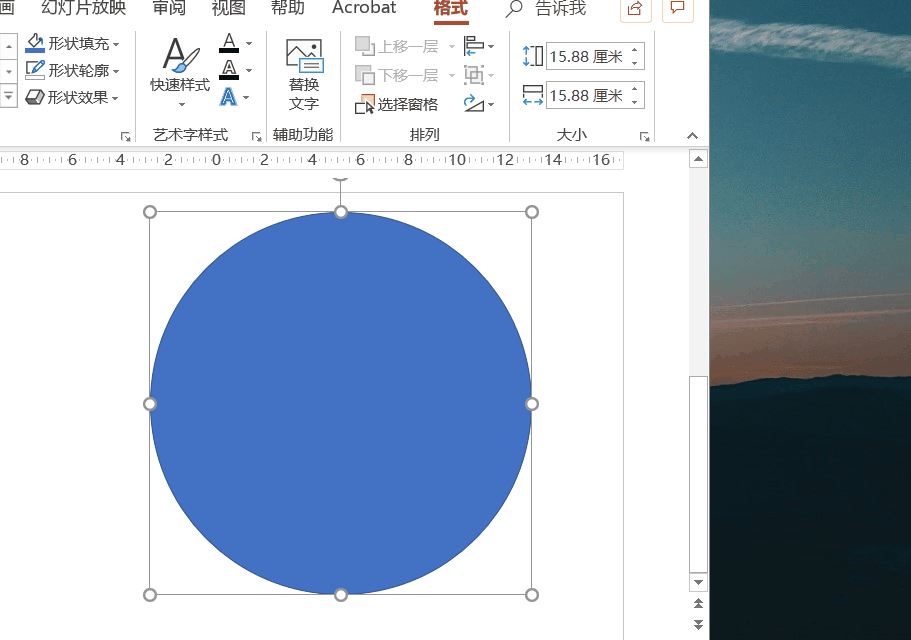Click the text outline A icon

pos(229,70)
